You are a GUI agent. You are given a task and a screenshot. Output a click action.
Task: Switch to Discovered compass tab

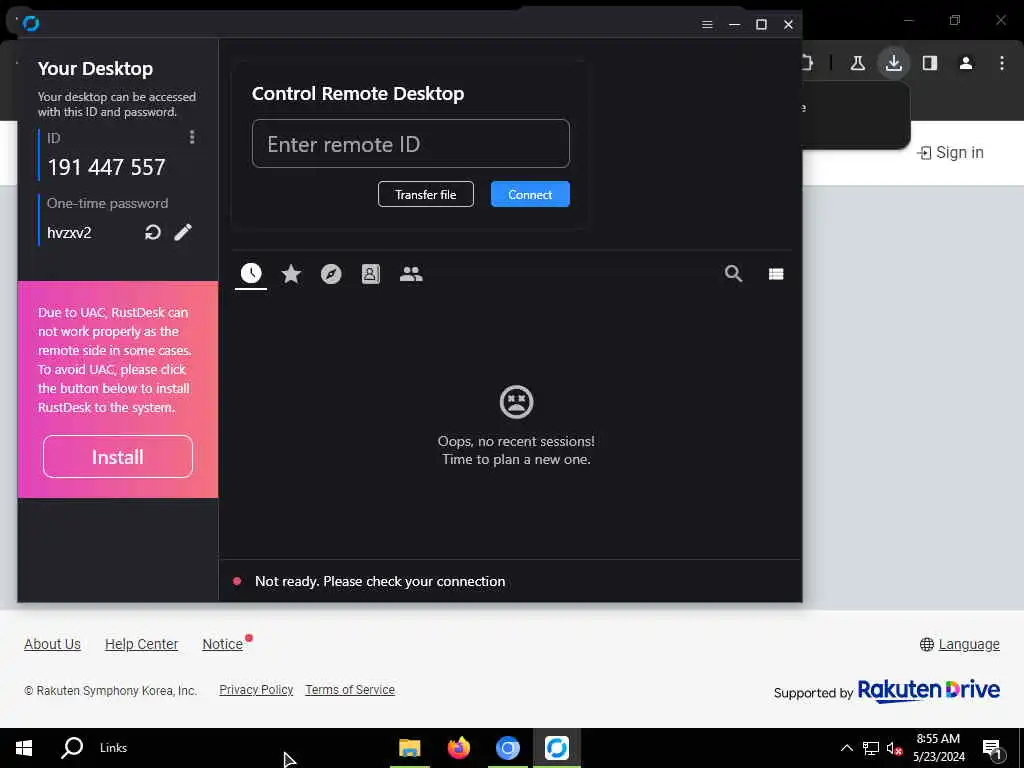tap(331, 274)
